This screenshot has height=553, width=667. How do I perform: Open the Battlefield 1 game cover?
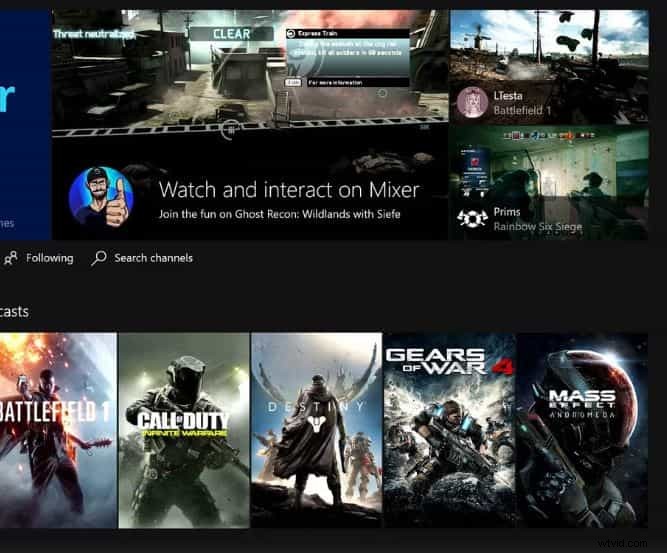[58, 430]
